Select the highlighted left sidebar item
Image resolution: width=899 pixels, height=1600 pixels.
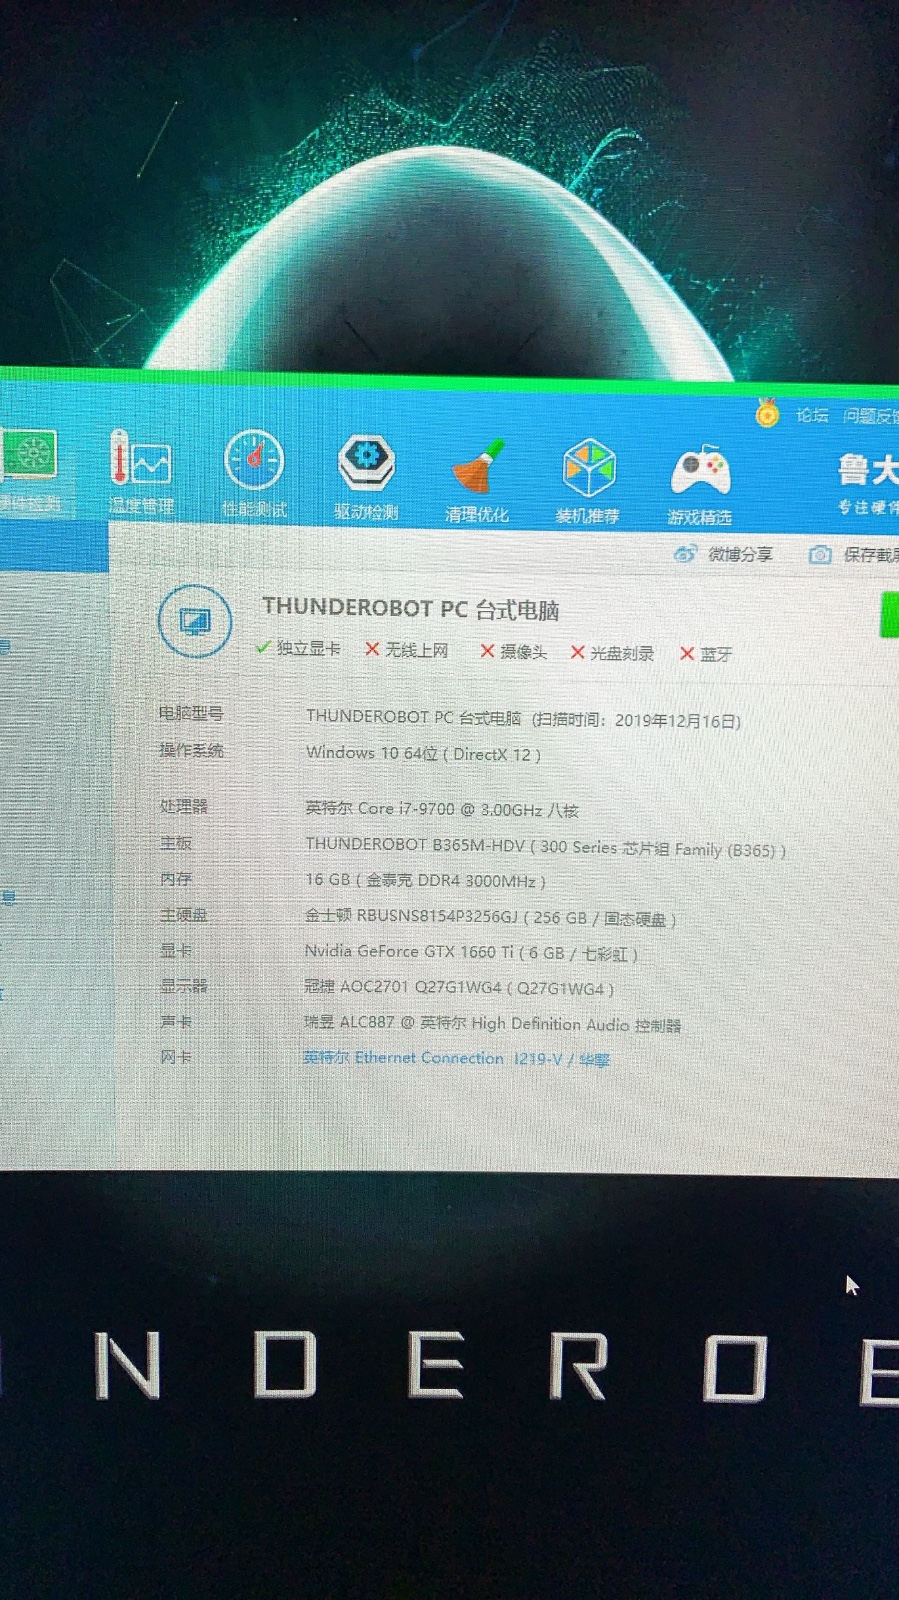52,547
